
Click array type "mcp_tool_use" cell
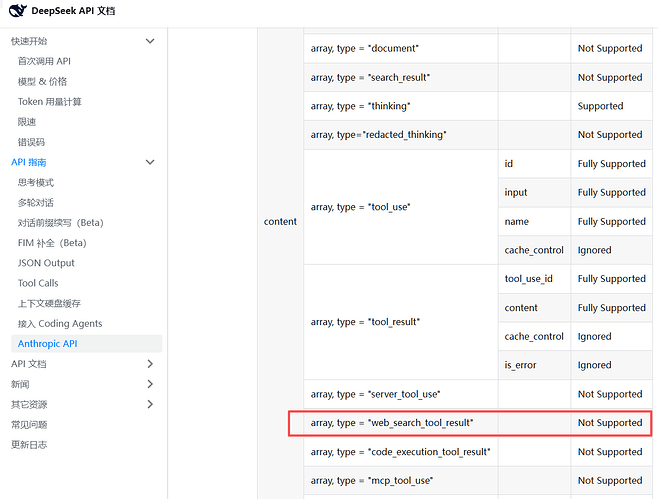coord(401,481)
